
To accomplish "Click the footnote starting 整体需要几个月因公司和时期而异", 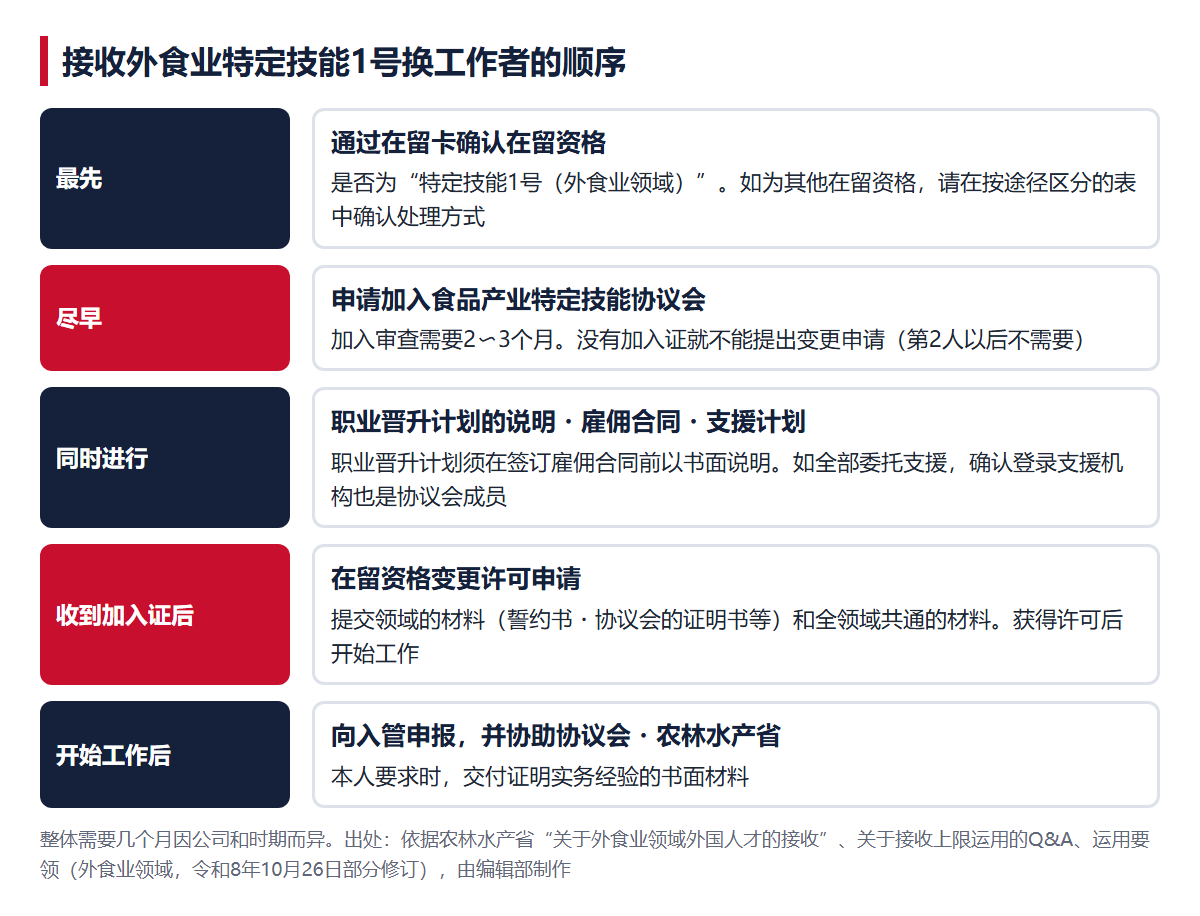I will pyautogui.click(x=595, y=854).
